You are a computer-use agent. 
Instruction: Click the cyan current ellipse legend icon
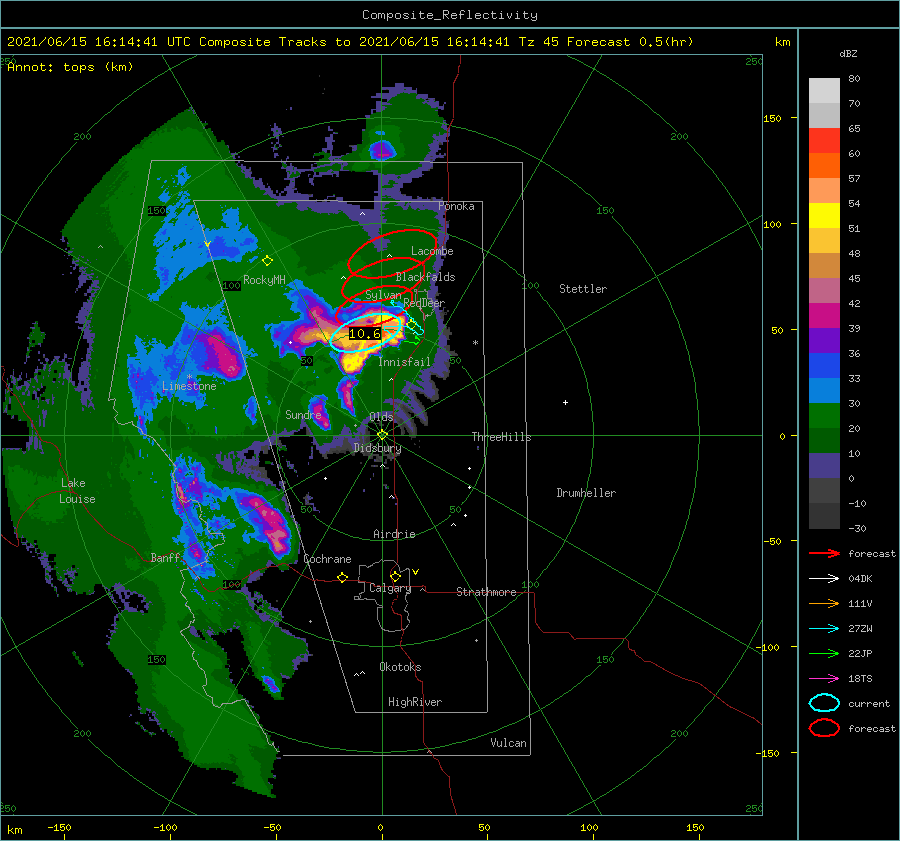(824, 703)
